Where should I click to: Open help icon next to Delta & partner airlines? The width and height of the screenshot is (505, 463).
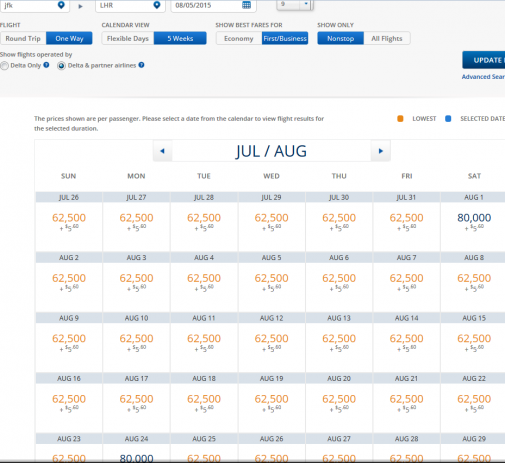tap(141, 65)
